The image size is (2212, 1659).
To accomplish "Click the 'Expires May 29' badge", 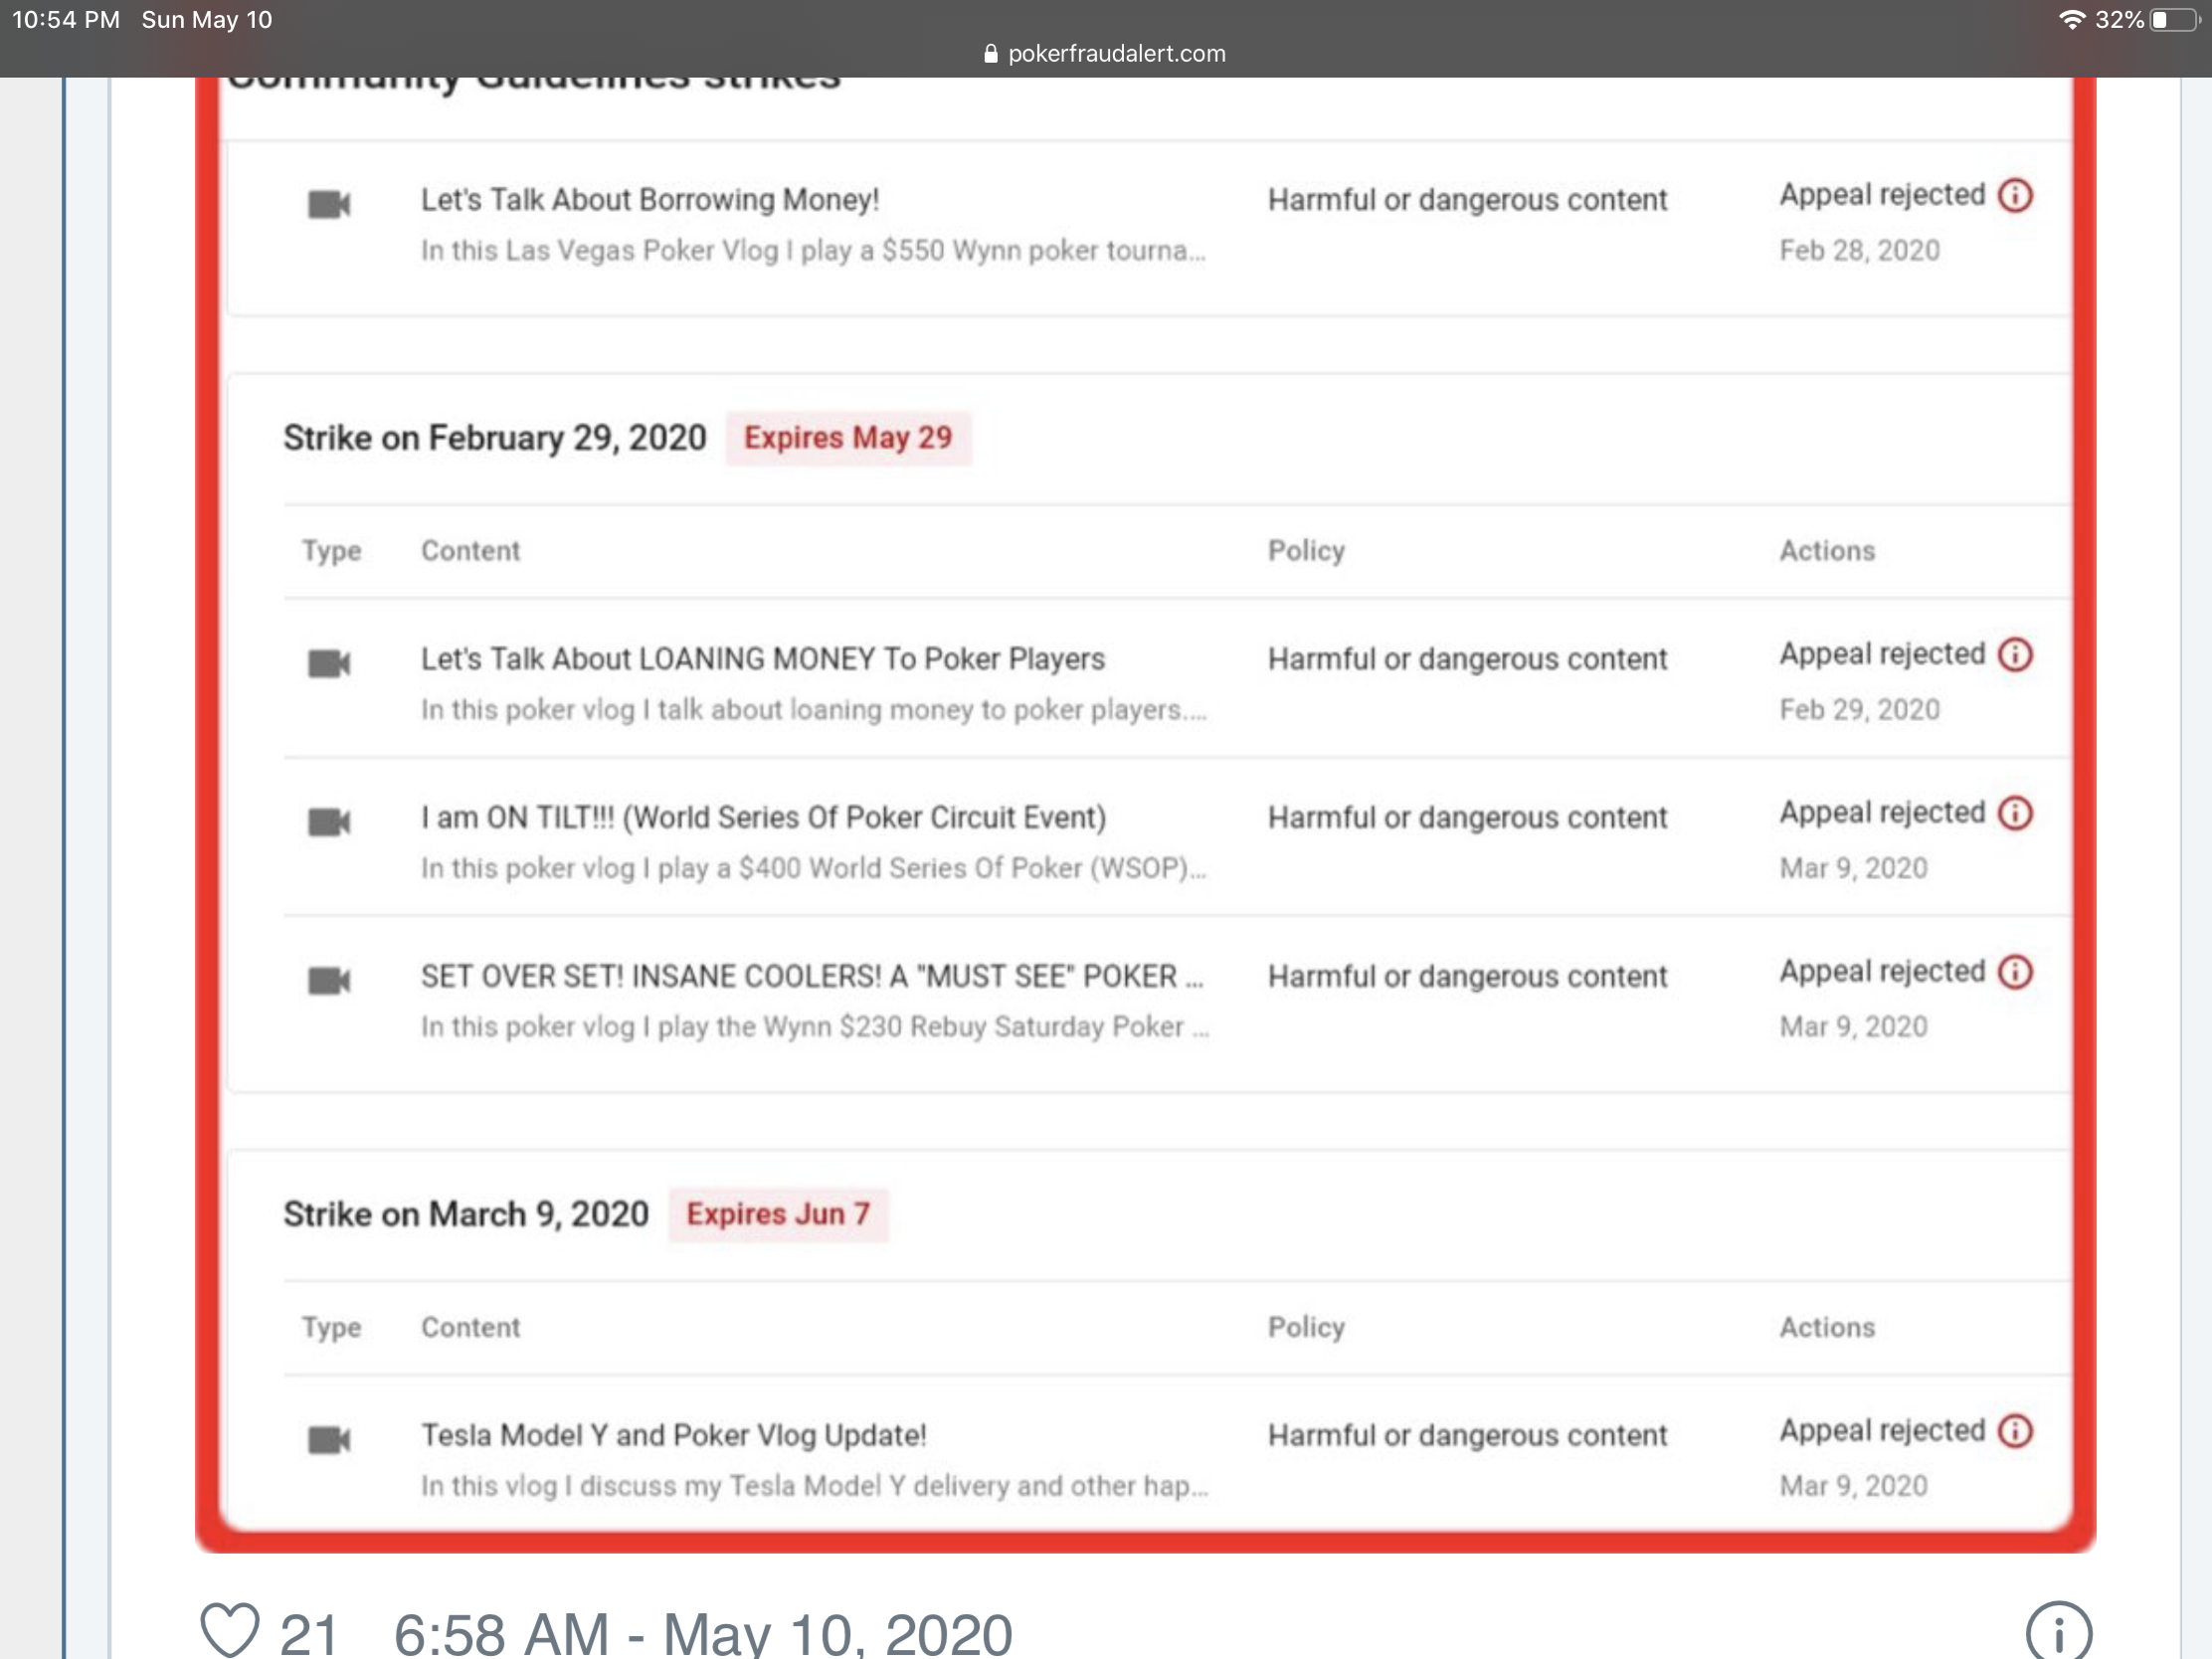I will point(848,438).
